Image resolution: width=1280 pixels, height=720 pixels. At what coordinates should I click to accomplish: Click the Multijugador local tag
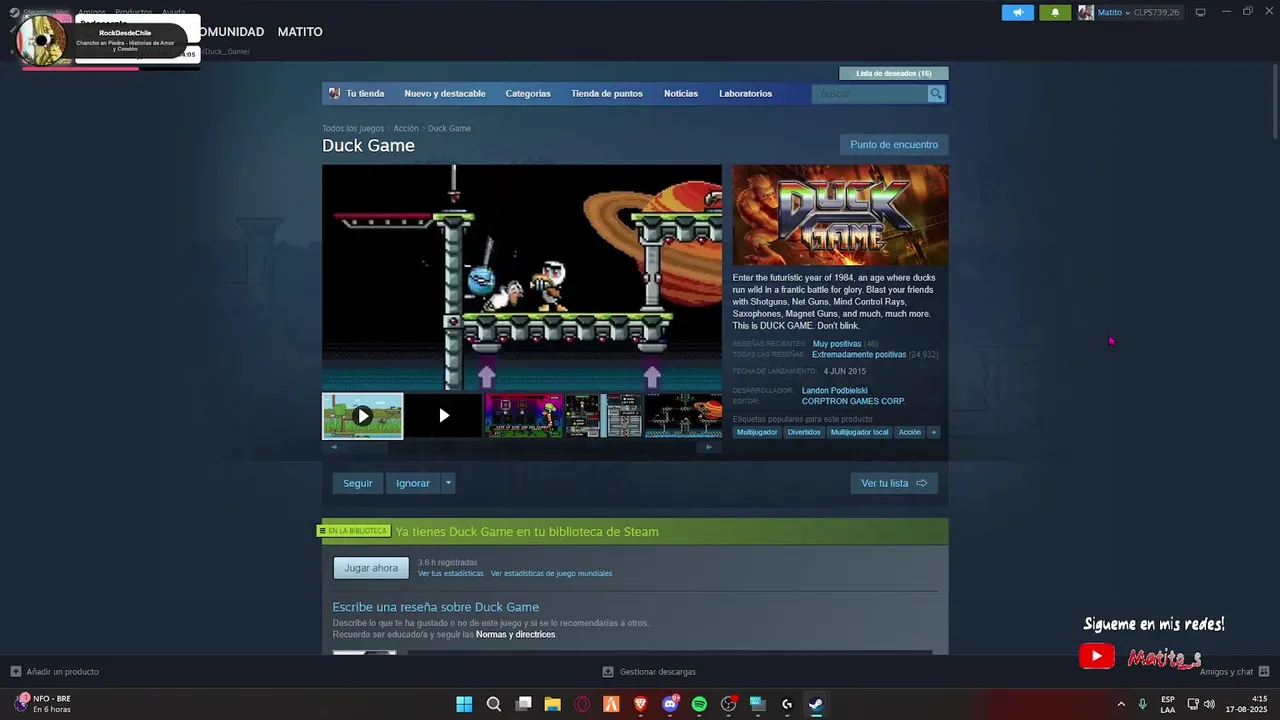click(860, 433)
